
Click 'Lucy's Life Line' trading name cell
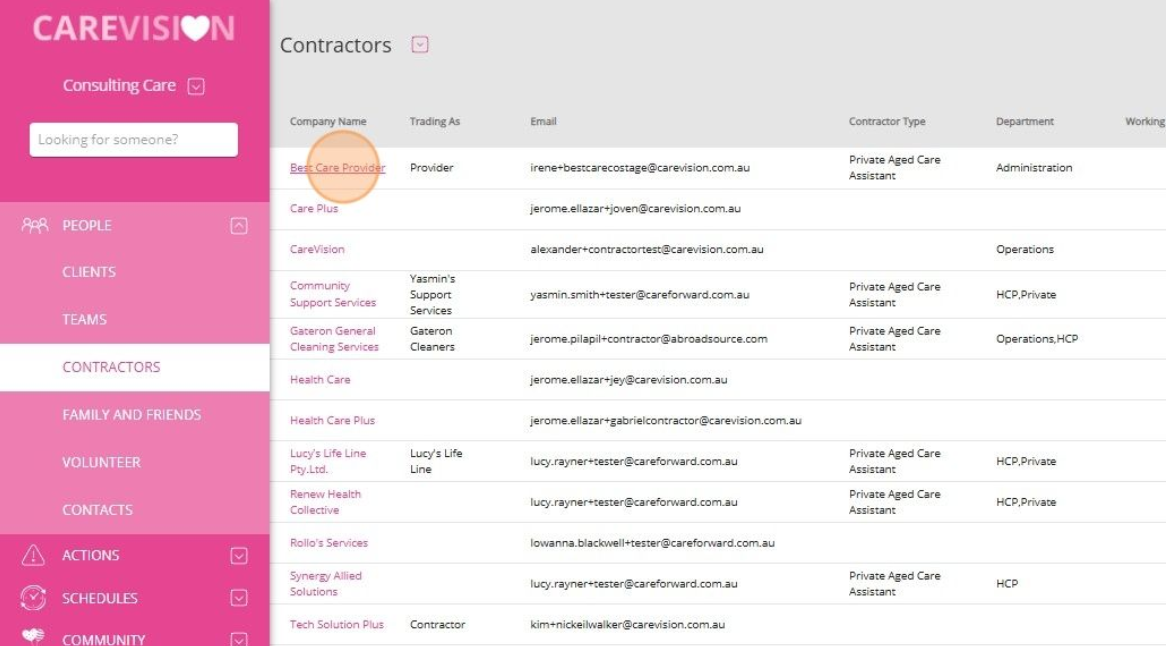(x=437, y=462)
